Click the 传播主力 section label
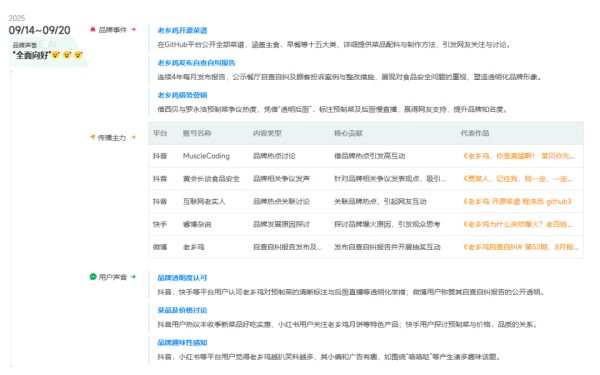This screenshot has width=600, height=375. pos(112,137)
